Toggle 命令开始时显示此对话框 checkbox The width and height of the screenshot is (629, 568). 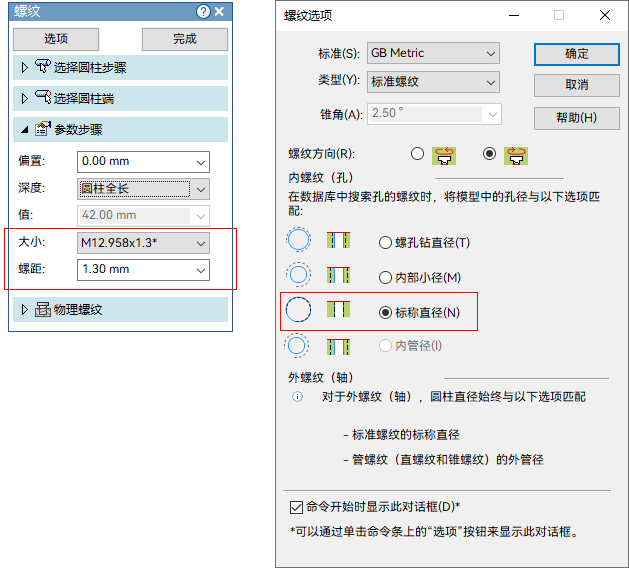296,507
